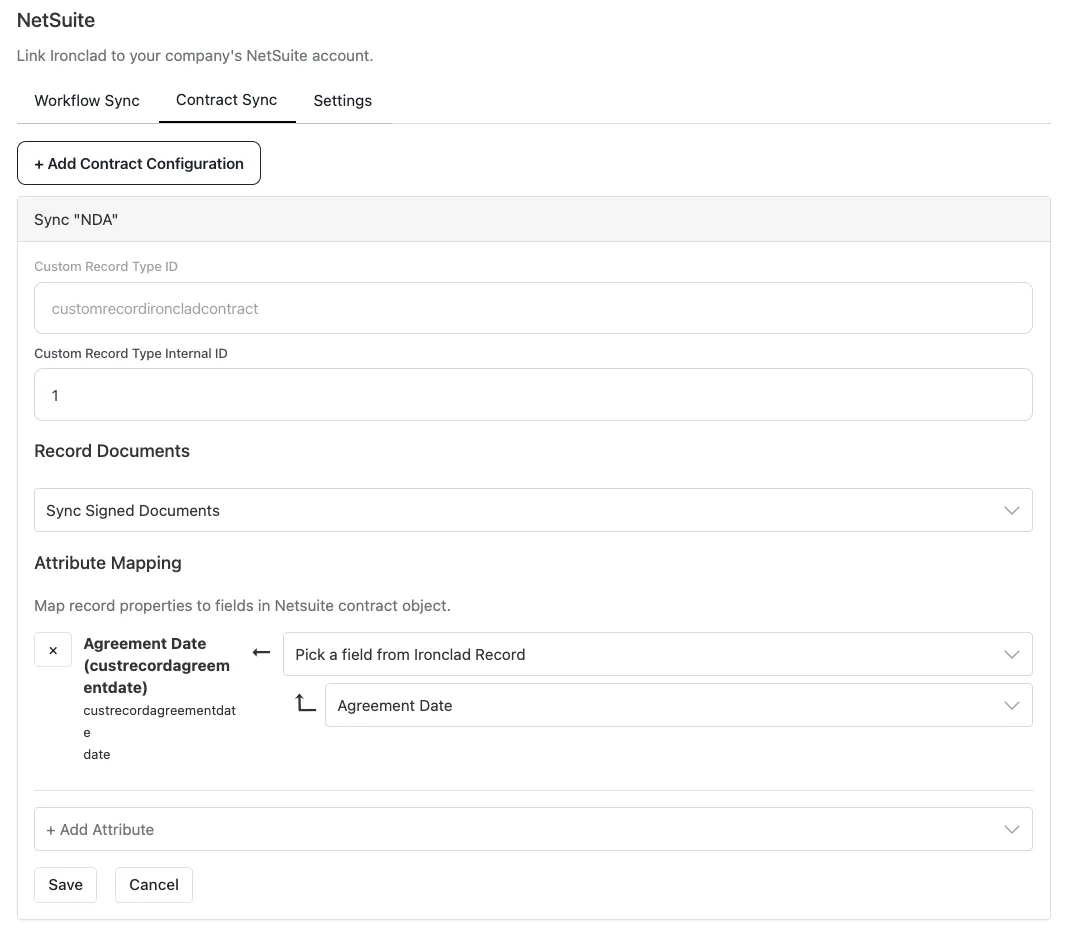This screenshot has width=1066, height=929.
Task: Select the Contract Sync tab
Action: tap(226, 100)
